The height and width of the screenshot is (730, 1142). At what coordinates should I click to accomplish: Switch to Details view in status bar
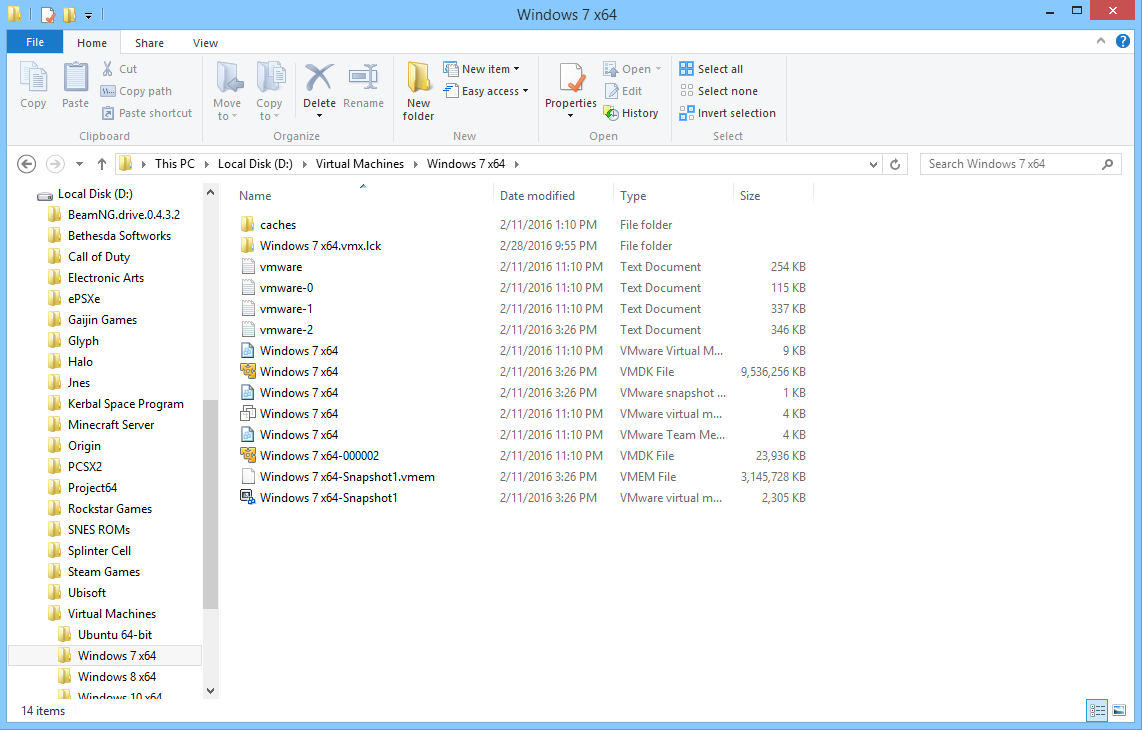pos(1097,710)
